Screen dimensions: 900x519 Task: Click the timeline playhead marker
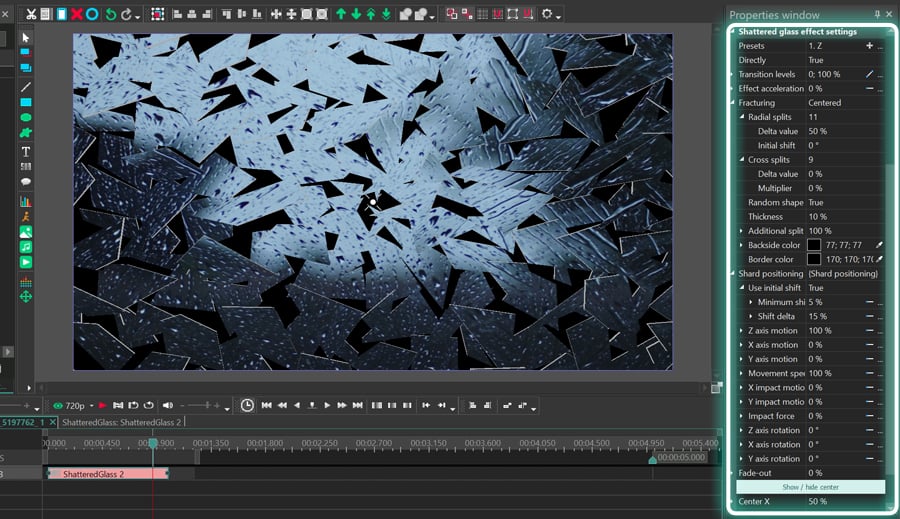[x=153, y=443]
